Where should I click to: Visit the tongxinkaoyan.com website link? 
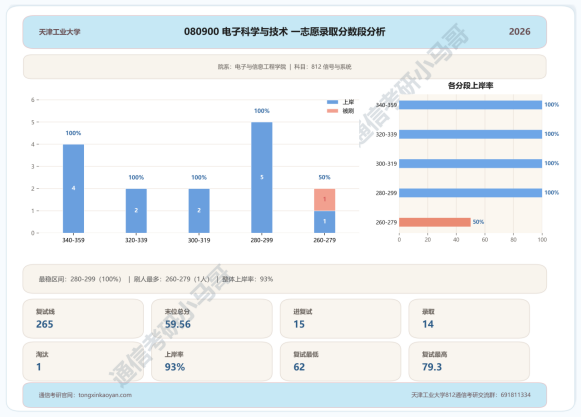[105, 395]
